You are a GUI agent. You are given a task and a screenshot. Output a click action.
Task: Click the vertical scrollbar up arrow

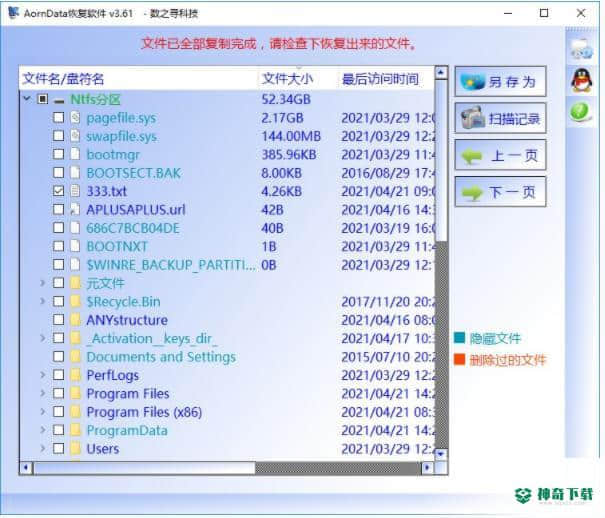pos(441,73)
